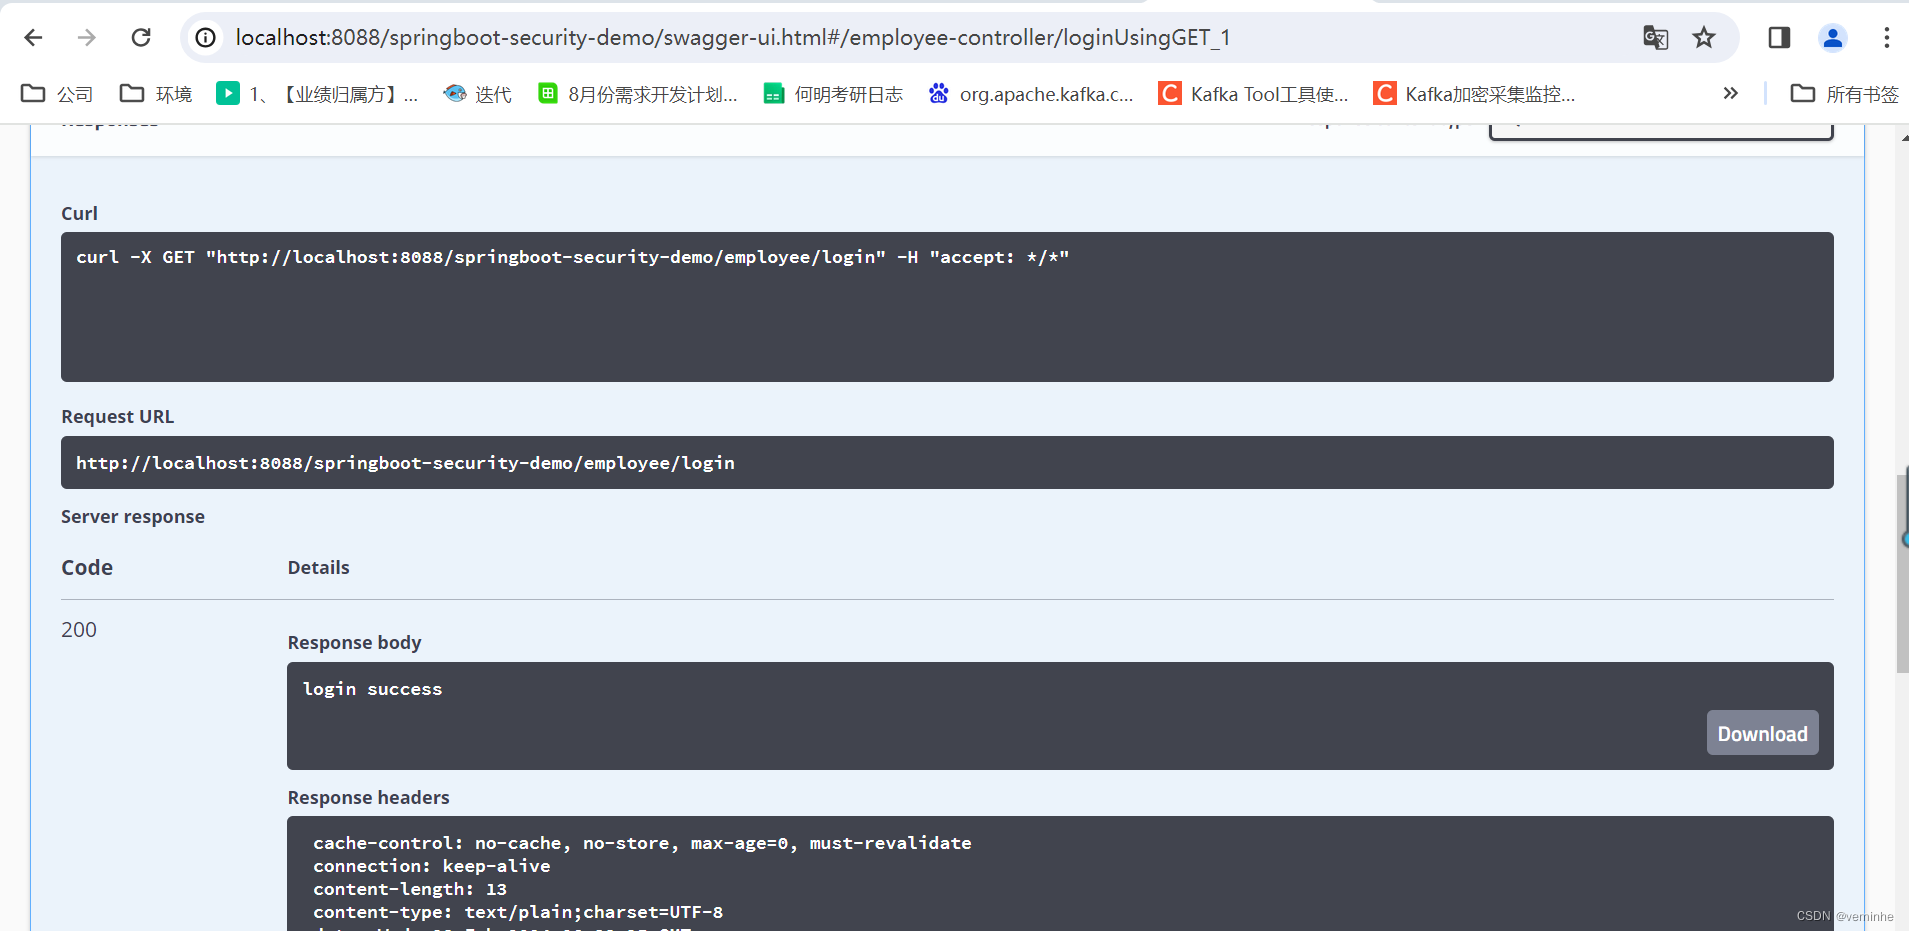1909x931 pixels.
Task: Click the red YouTube bookmark icon
Action: [228, 93]
